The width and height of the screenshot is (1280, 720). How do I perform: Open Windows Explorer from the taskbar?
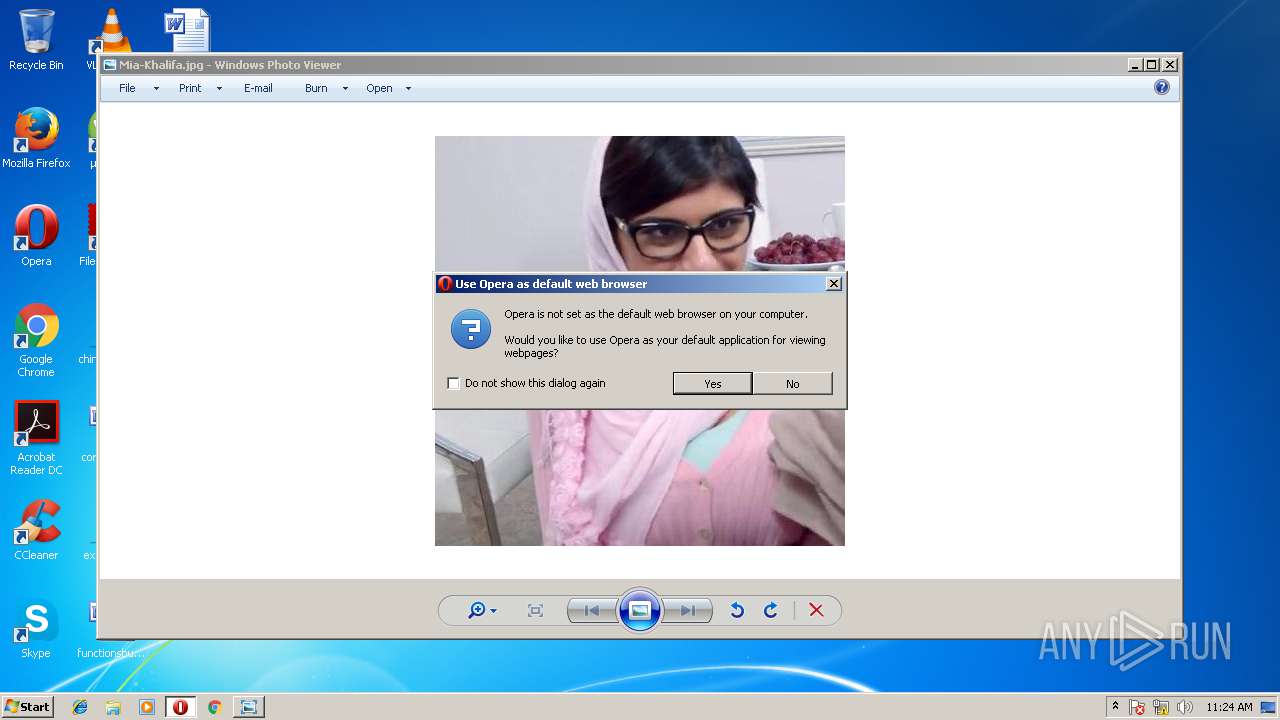[x=113, y=707]
